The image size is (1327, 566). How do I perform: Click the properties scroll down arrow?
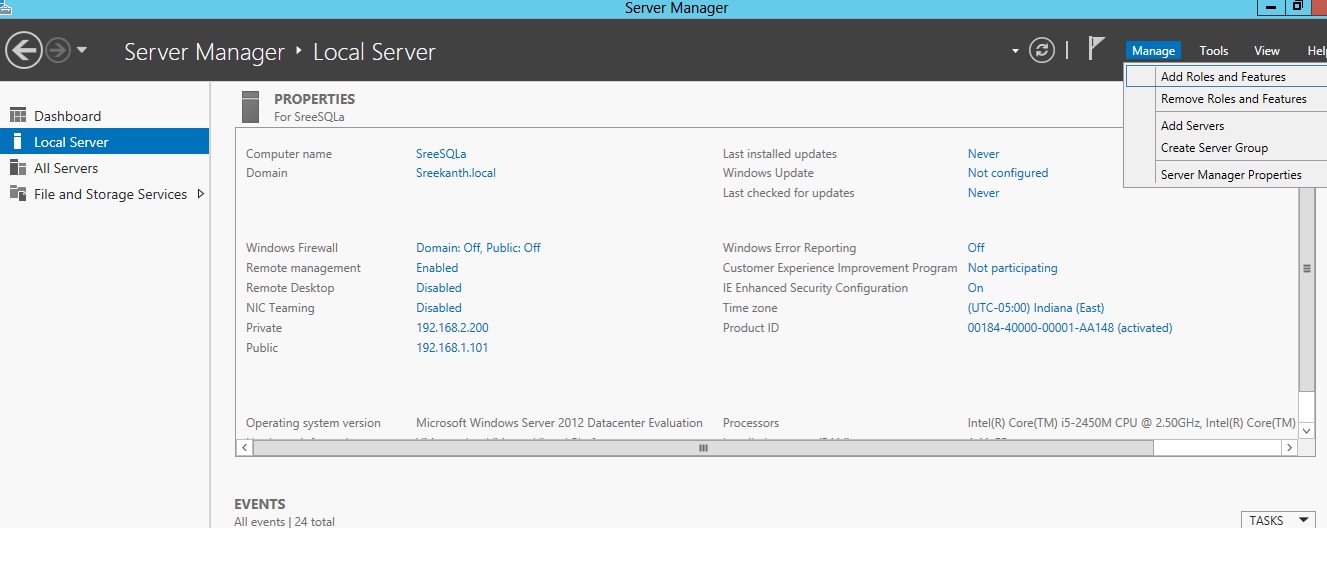coord(1306,429)
